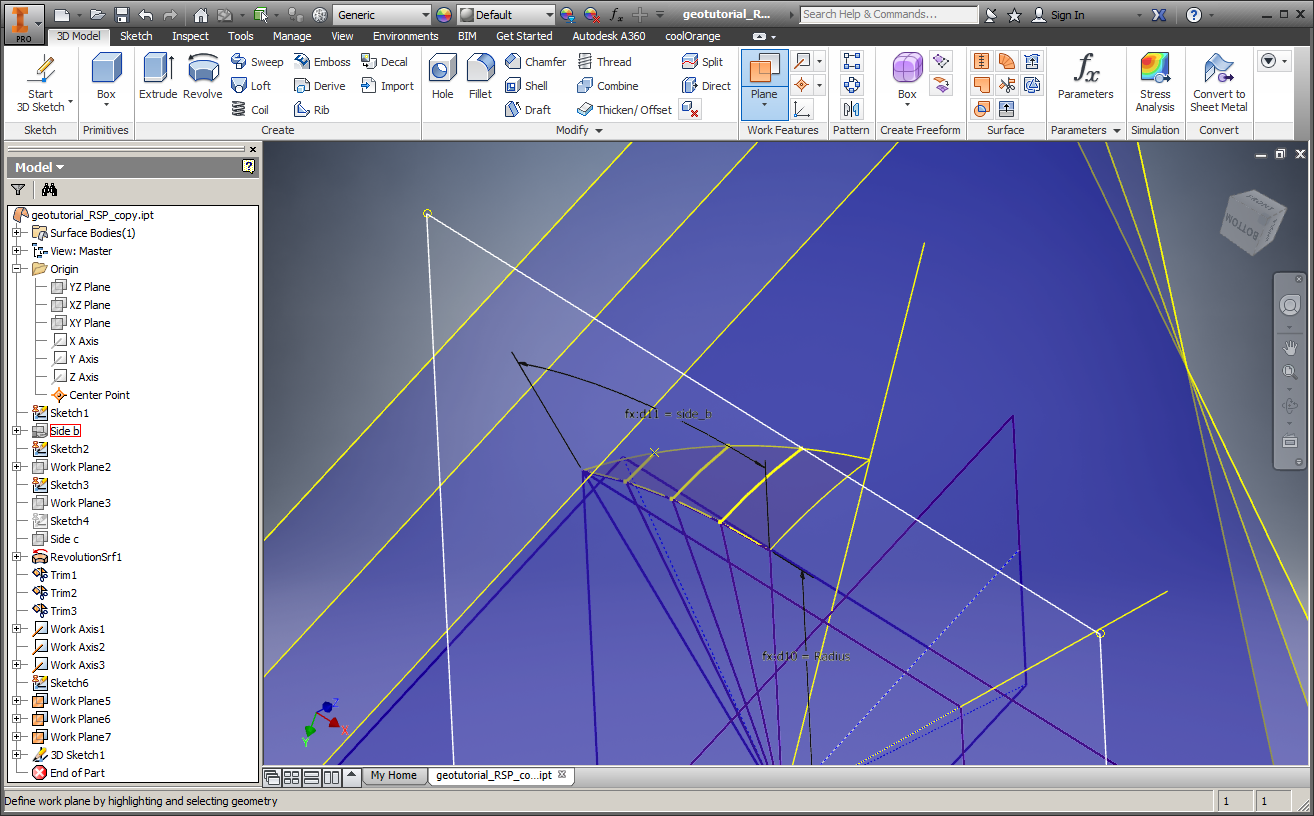This screenshot has height=816, width=1314.
Task: Click the Save icon in quick access
Action: 121,15
